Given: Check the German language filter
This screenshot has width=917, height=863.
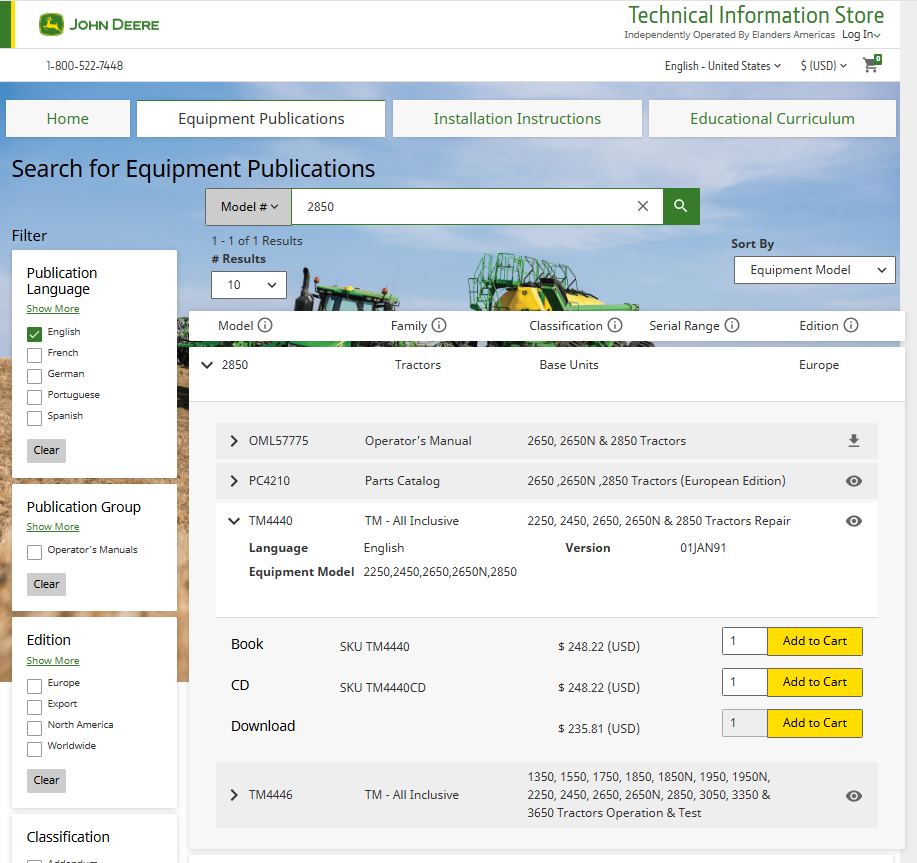Looking at the screenshot, I should (x=35, y=376).
